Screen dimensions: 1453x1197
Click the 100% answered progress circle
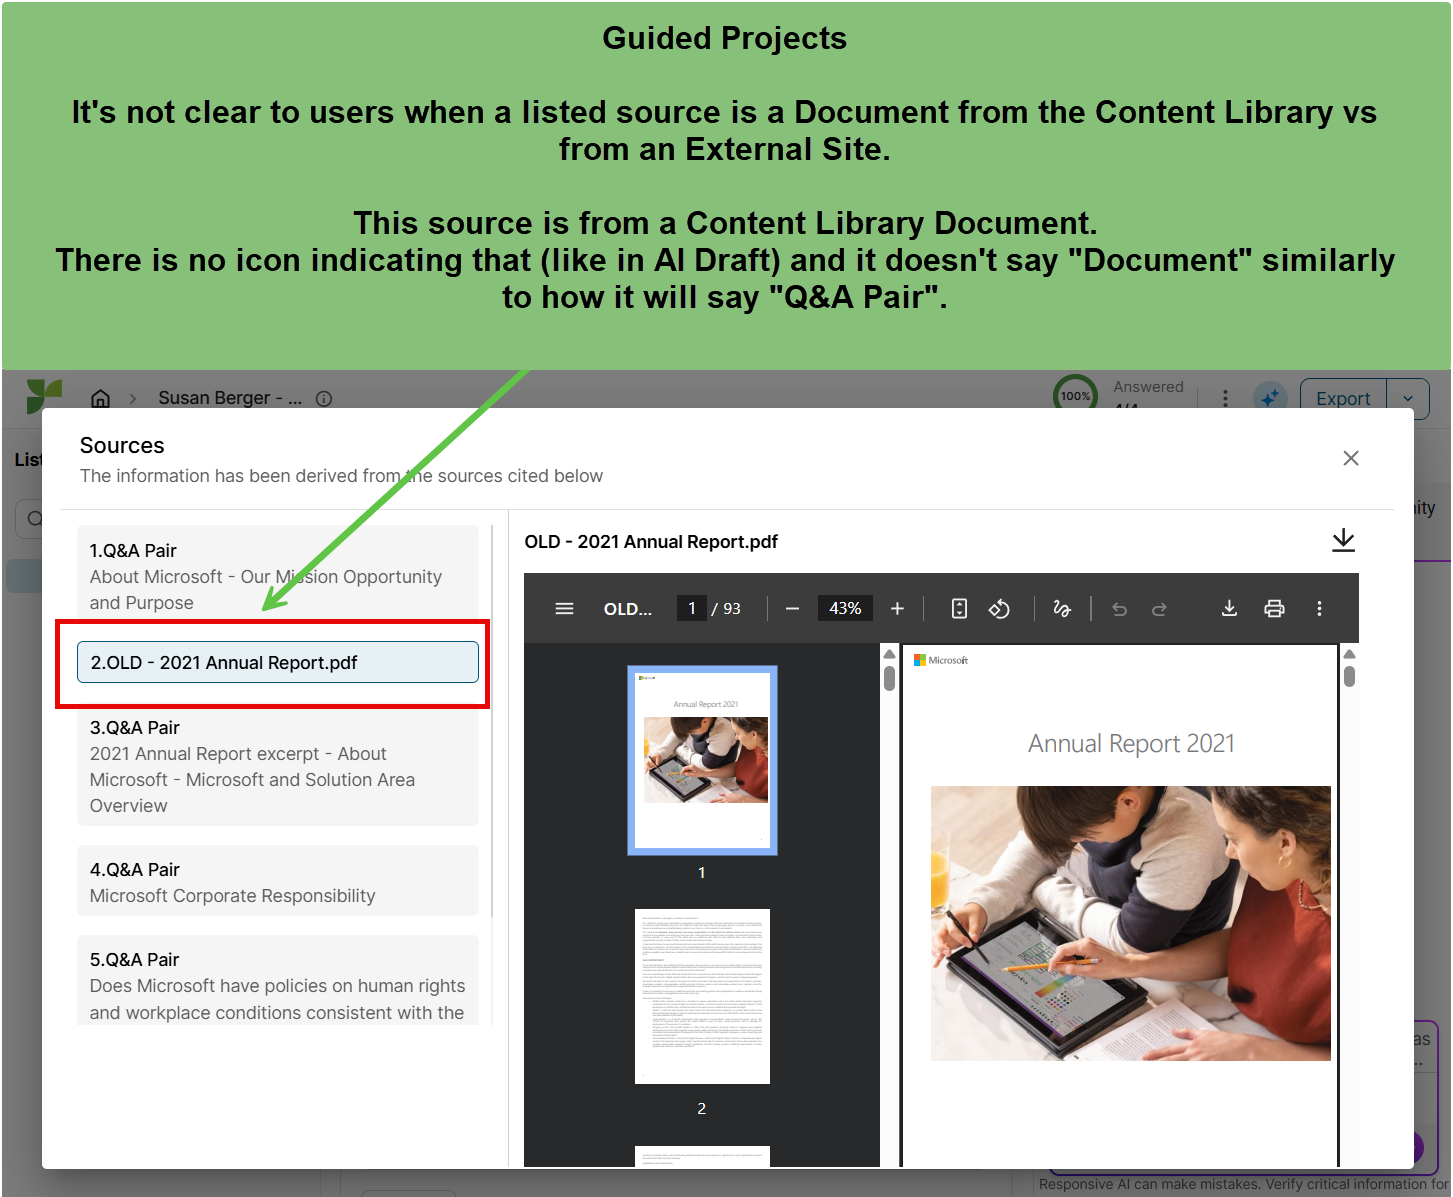coord(1075,395)
